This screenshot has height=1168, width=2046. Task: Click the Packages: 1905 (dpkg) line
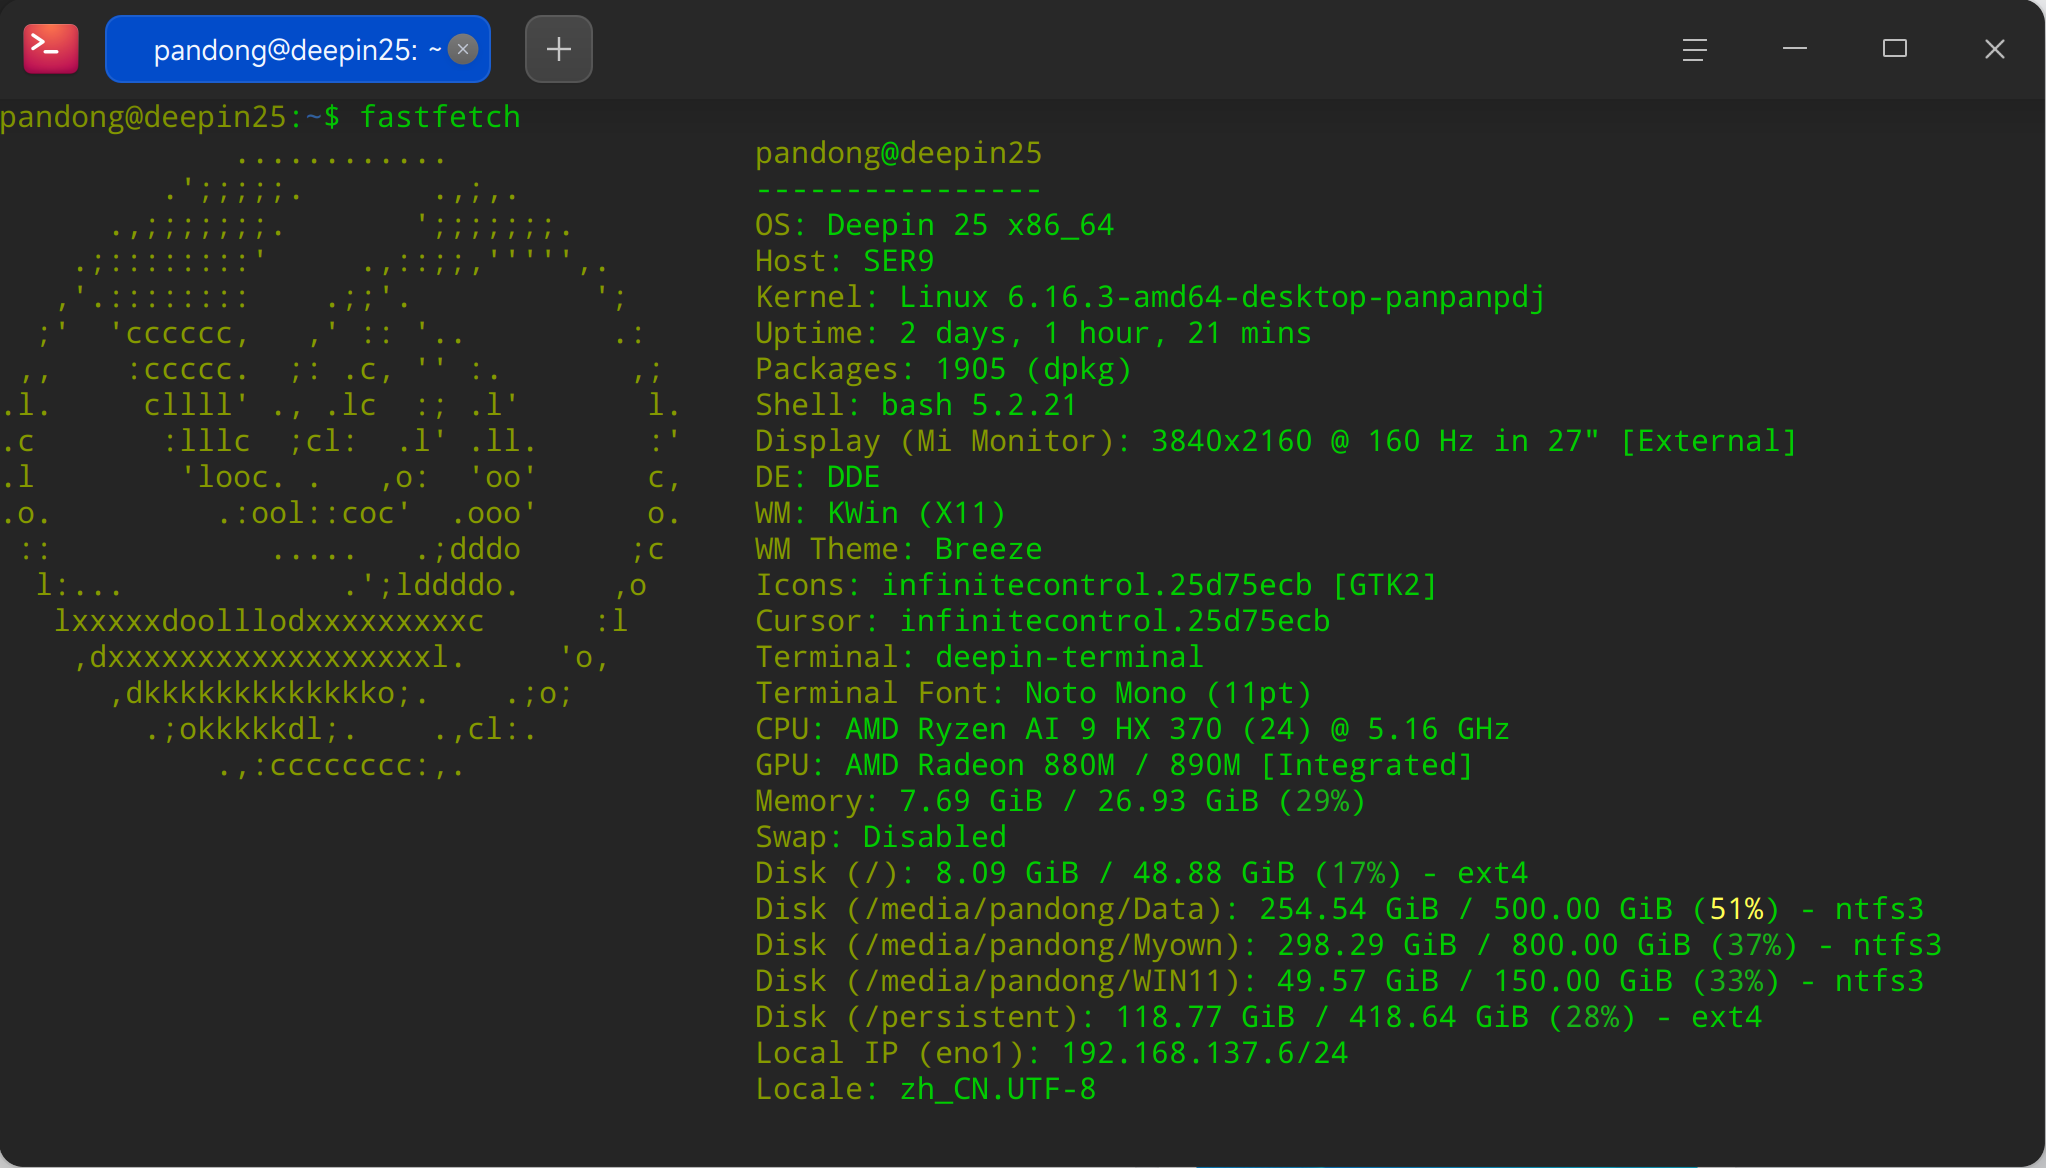[943, 369]
